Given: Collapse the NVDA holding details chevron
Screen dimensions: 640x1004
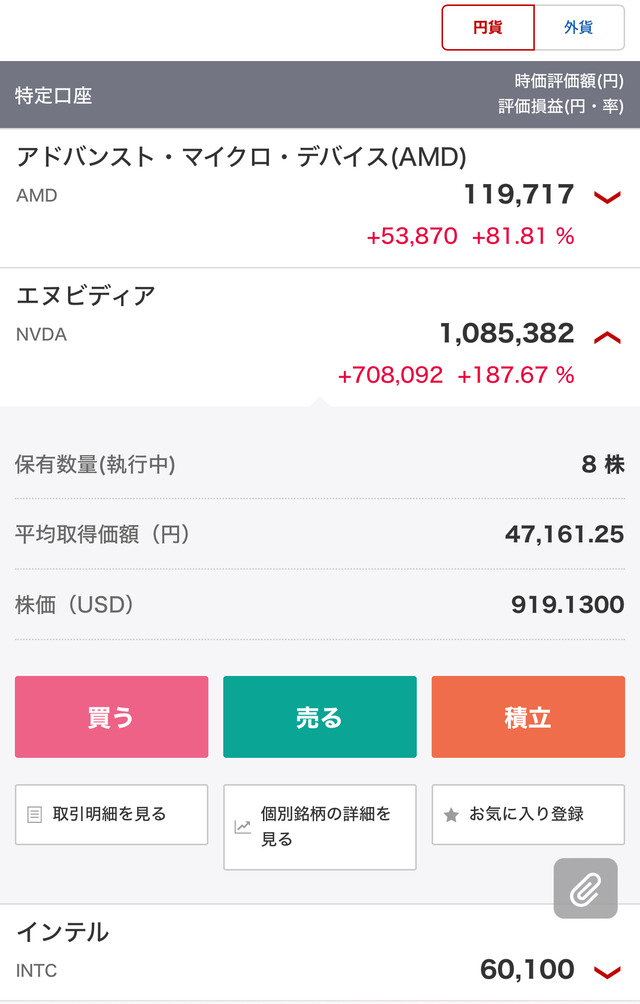Looking at the screenshot, I should point(607,337).
